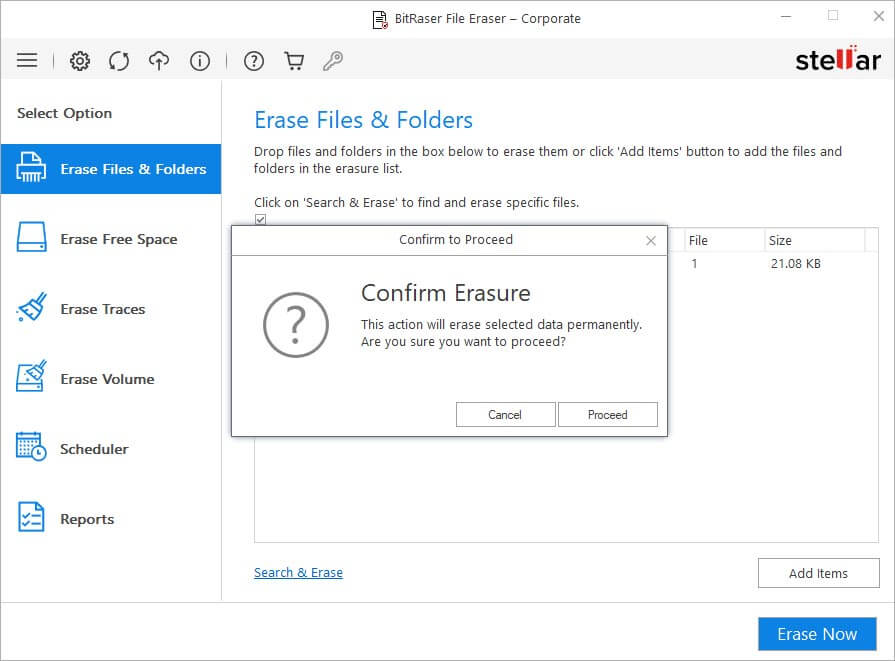Click the question mark dialog icon
Viewport: 895px width, 661px height.
(295, 325)
